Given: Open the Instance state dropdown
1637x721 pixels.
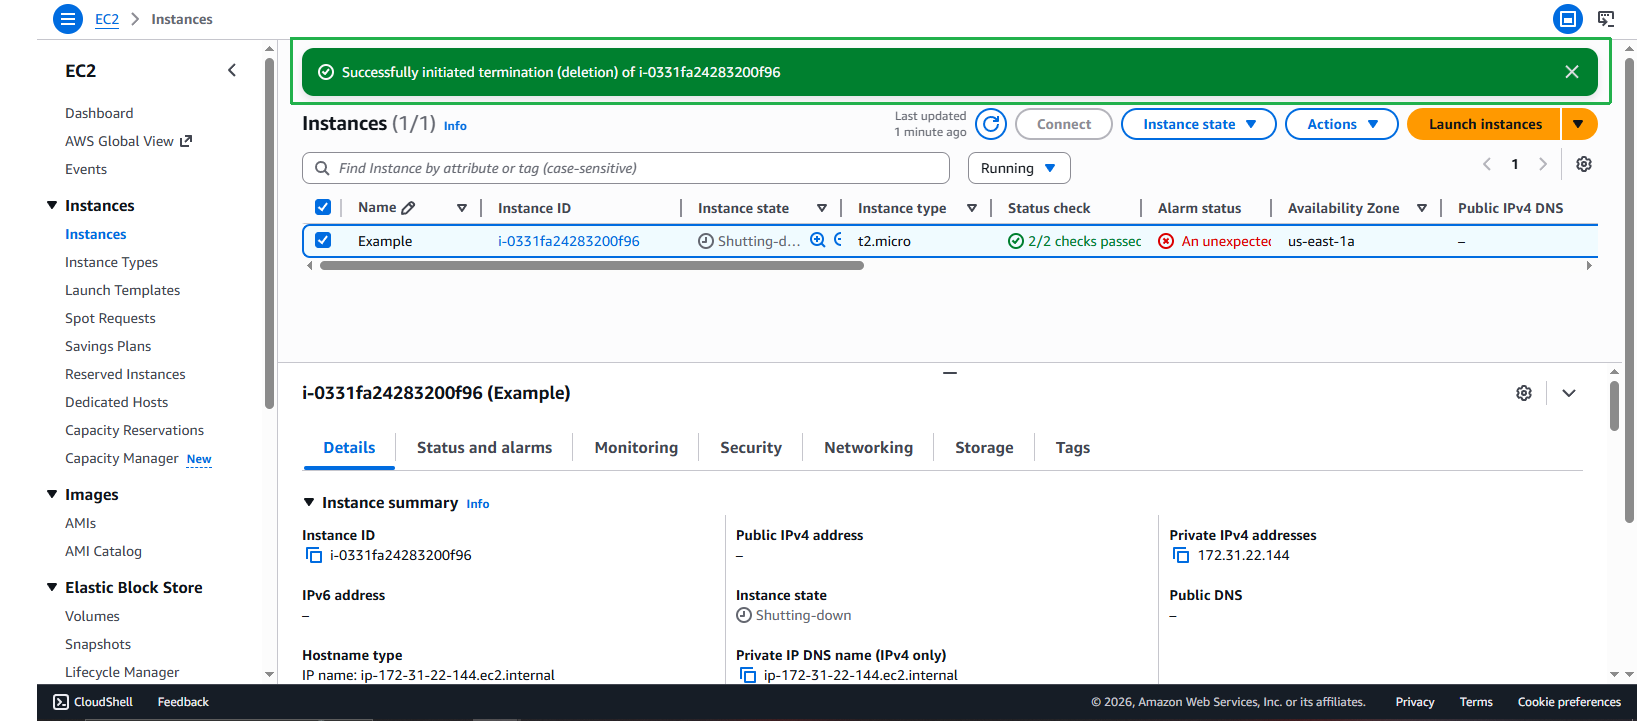Looking at the screenshot, I should point(1199,124).
